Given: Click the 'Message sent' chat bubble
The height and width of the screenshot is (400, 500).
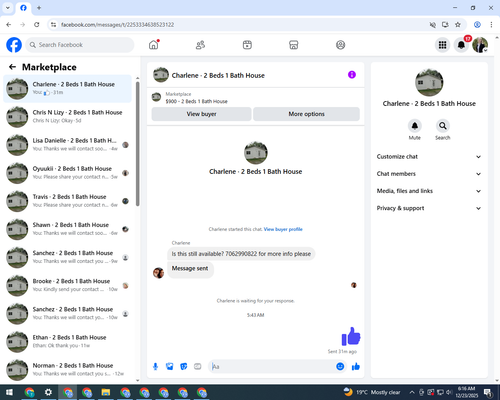Looking at the screenshot, I should (190, 269).
